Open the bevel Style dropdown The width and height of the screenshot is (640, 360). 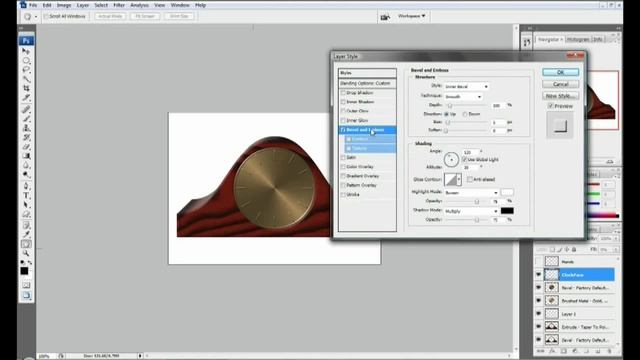466,87
